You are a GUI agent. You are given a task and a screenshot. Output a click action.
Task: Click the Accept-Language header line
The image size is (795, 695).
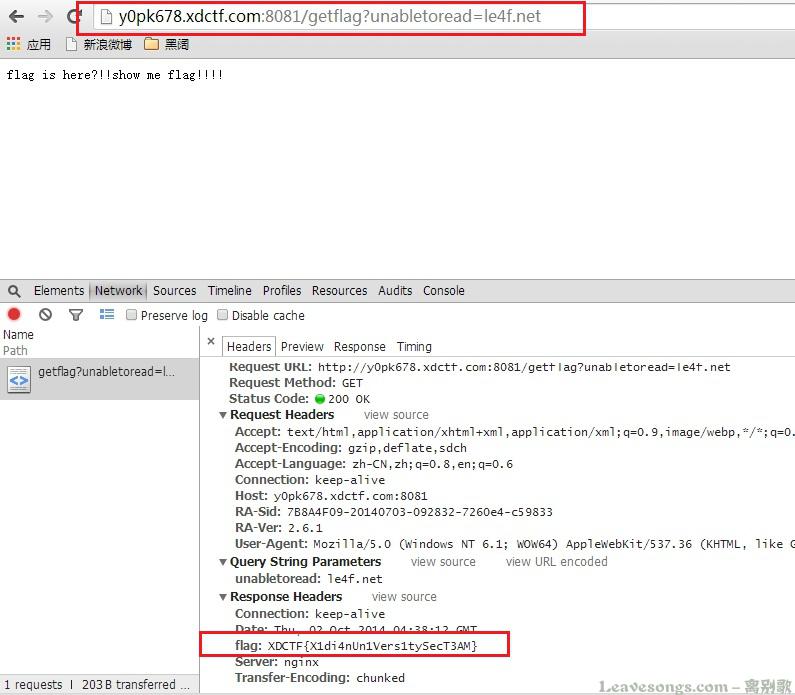[374, 464]
